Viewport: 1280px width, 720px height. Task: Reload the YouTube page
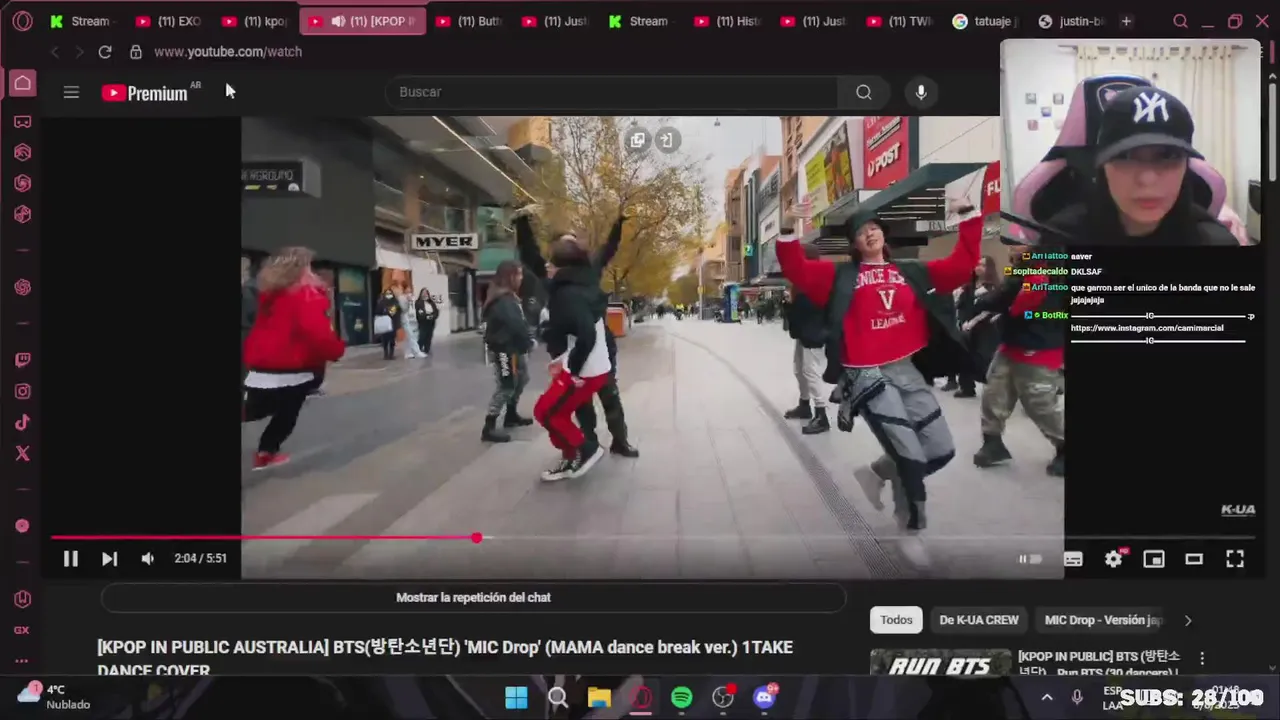pyautogui.click(x=104, y=52)
